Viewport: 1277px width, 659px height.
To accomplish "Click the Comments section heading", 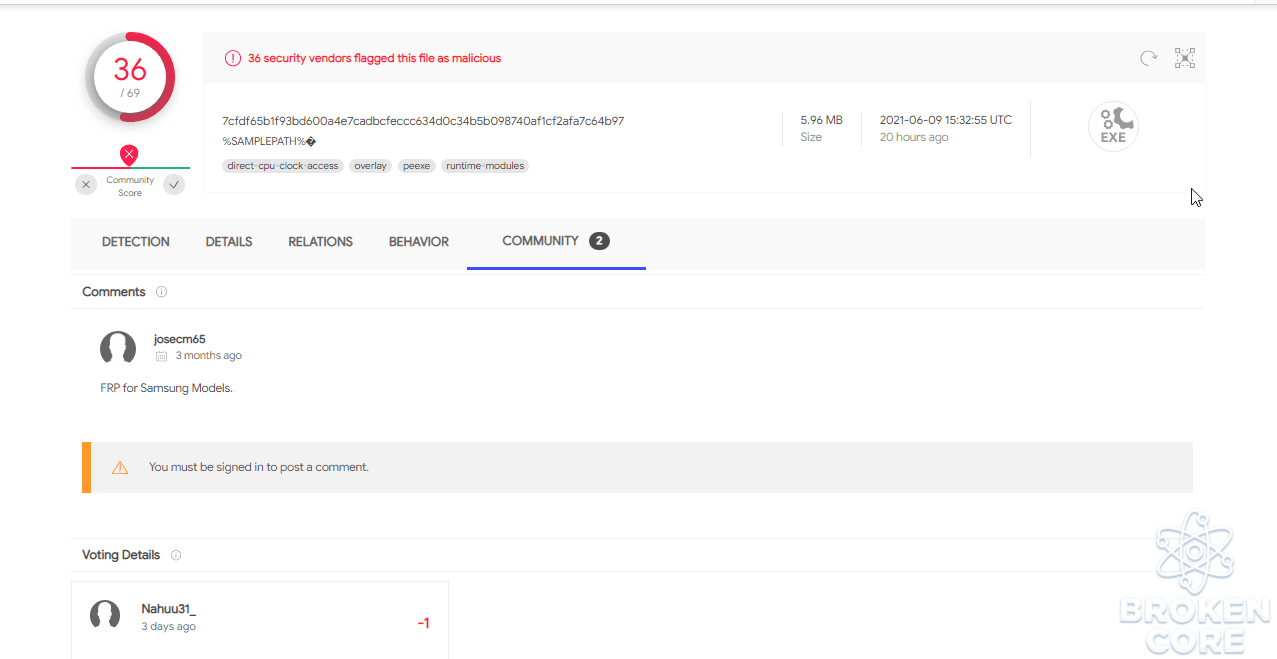I will 114,292.
